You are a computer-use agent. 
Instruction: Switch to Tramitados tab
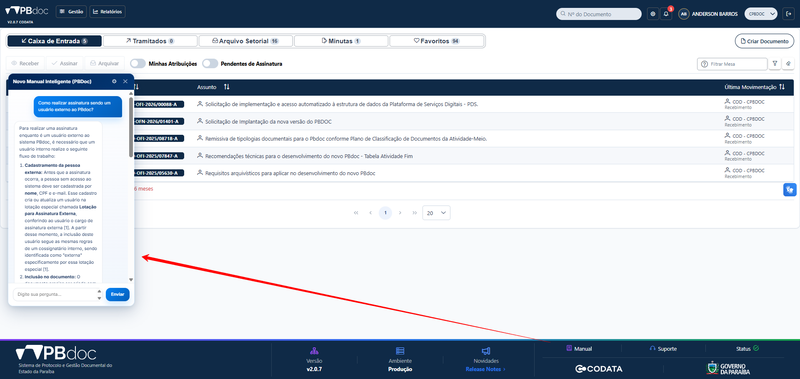[150, 41]
